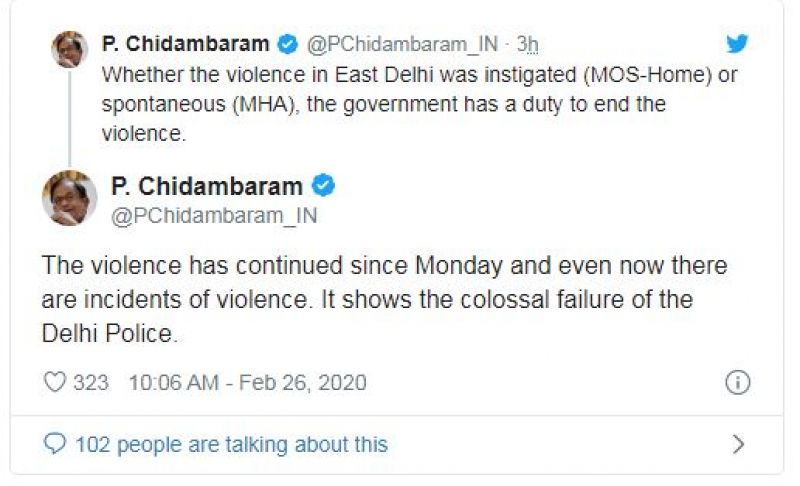800x486 pixels.
Task: Click the Twitter bird logo
Action: tap(737, 44)
